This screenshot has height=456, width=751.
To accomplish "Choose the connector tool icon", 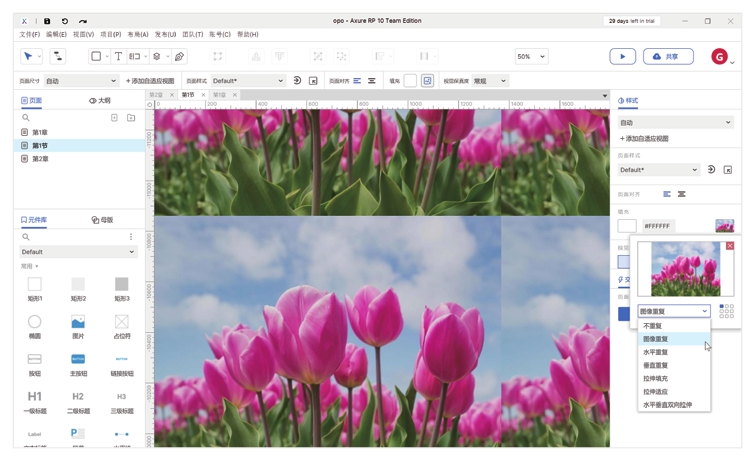I will pyautogui.click(x=58, y=57).
